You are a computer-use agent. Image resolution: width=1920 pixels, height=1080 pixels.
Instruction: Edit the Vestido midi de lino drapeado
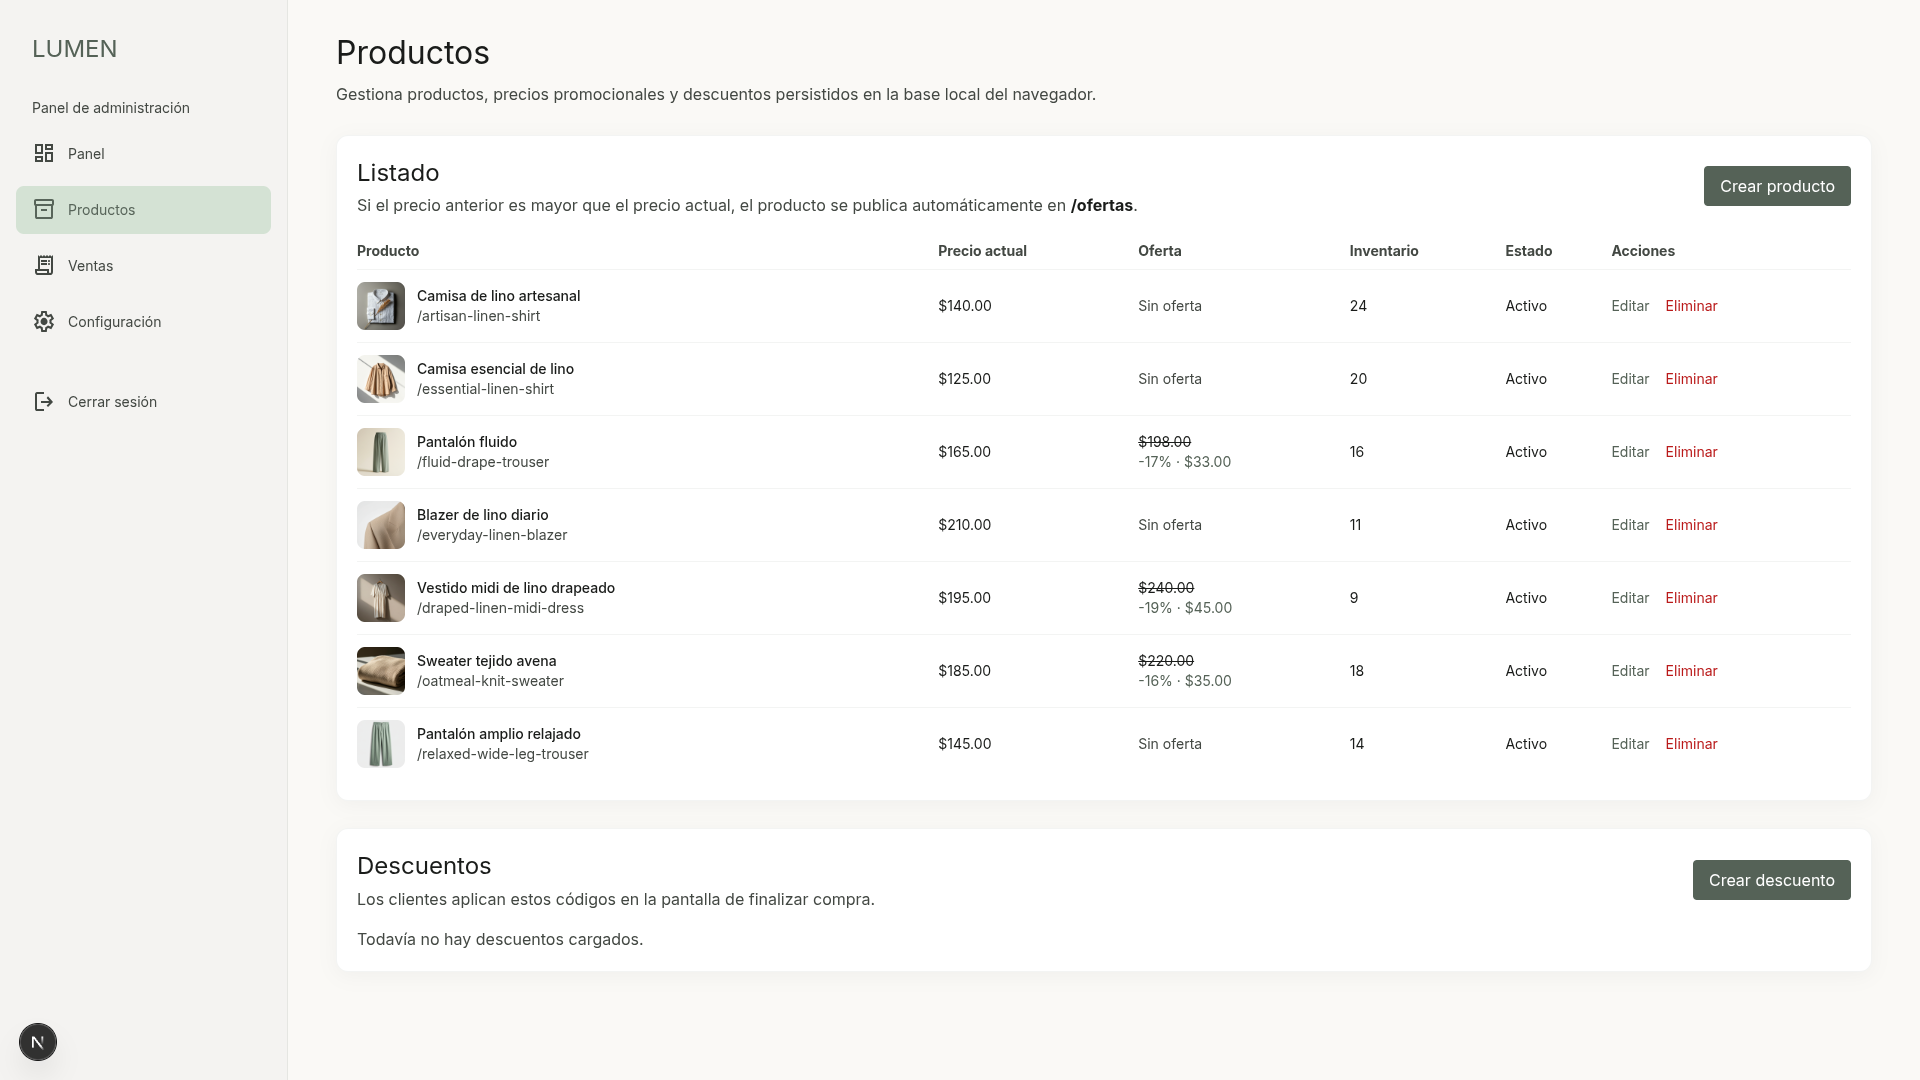coord(1630,598)
